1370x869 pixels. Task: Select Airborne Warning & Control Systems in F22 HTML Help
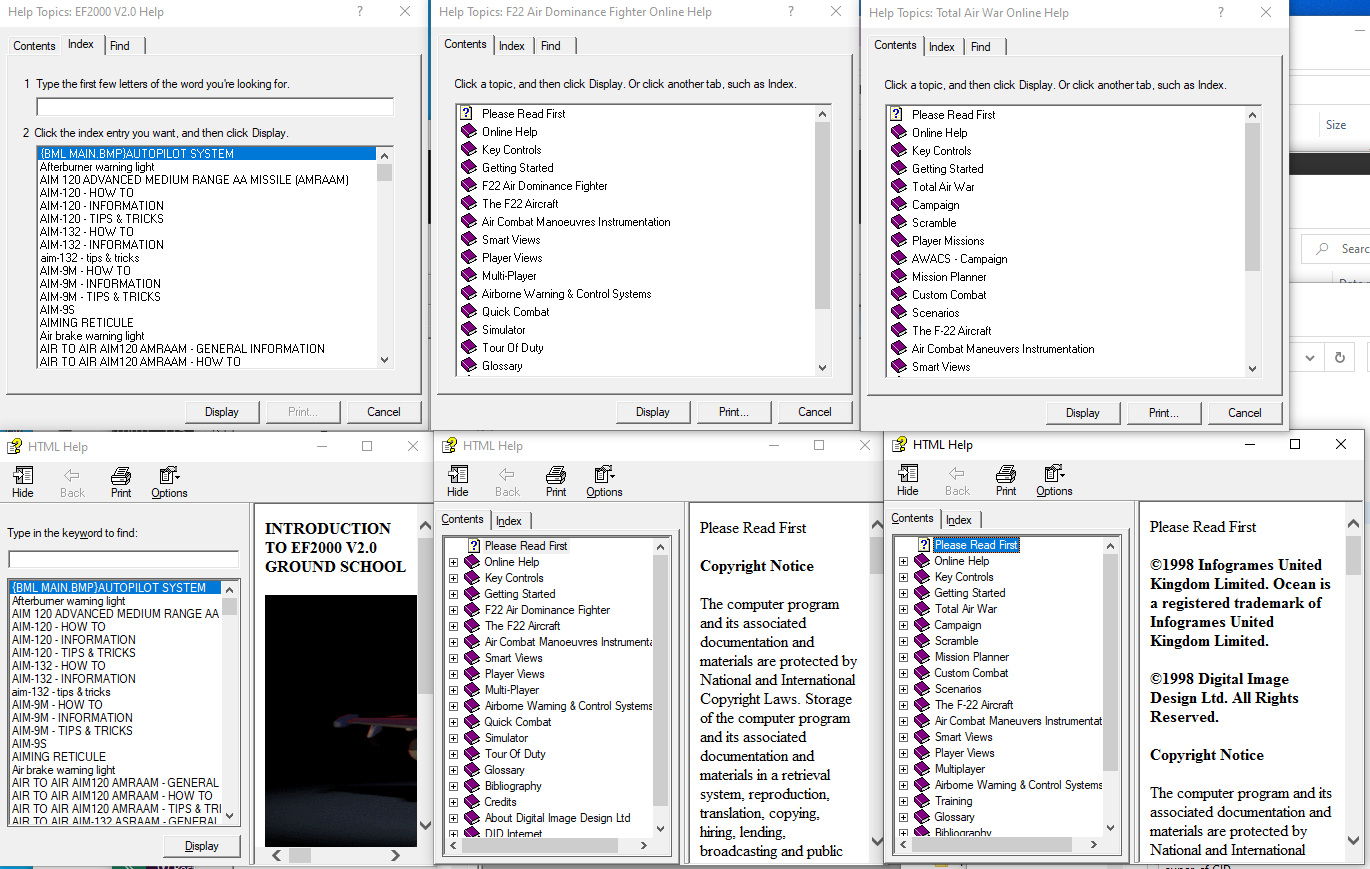568,706
